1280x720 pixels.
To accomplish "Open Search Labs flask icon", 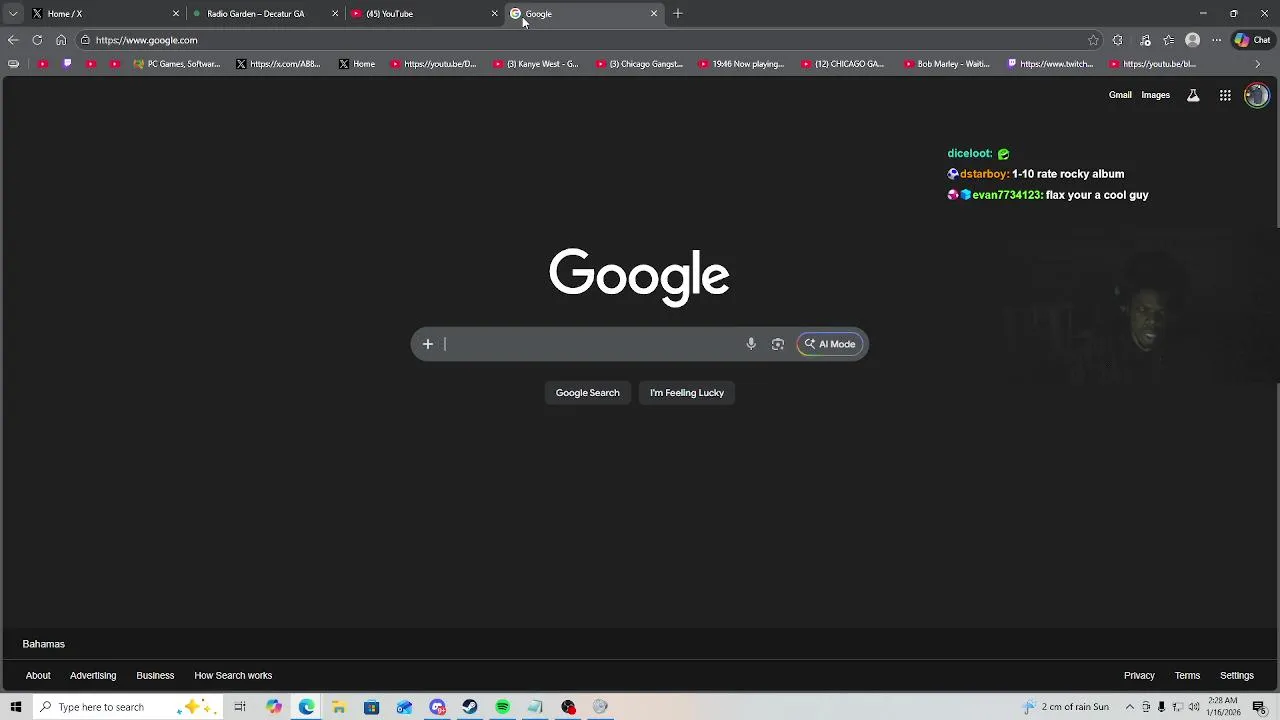I will (1193, 95).
